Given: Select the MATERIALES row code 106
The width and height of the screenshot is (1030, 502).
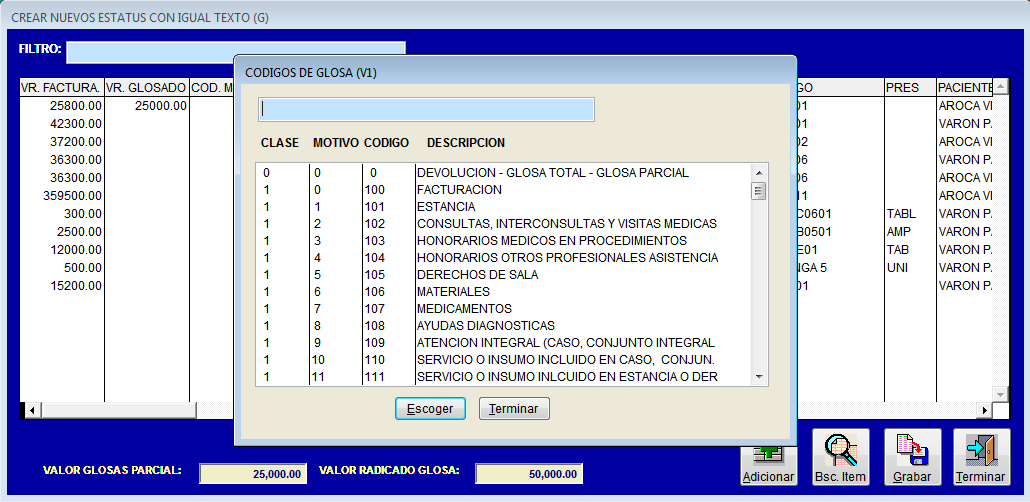Looking at the screenshot, I should click(x=504, y=291).
